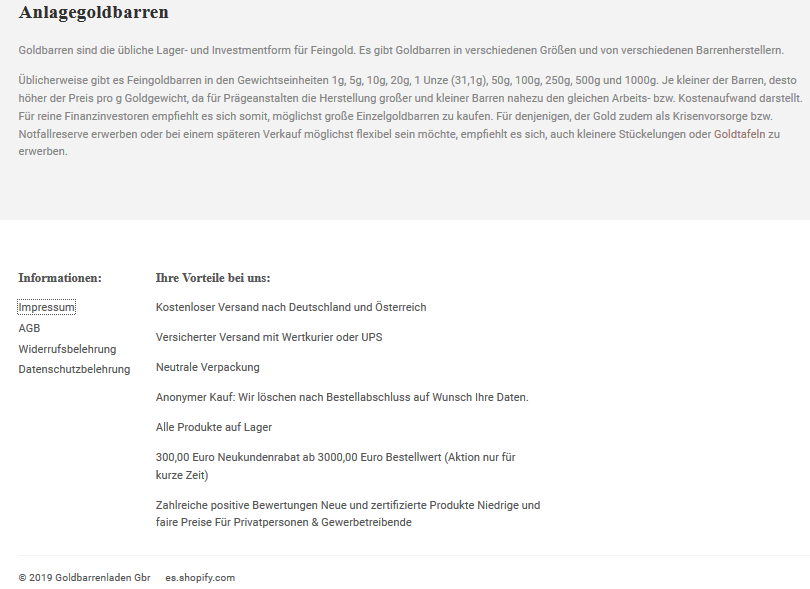The width and height of the screenshot is (810, 589).
Task: Open the Impressum link
Action: pyautogui.click(x=46, y=307)
